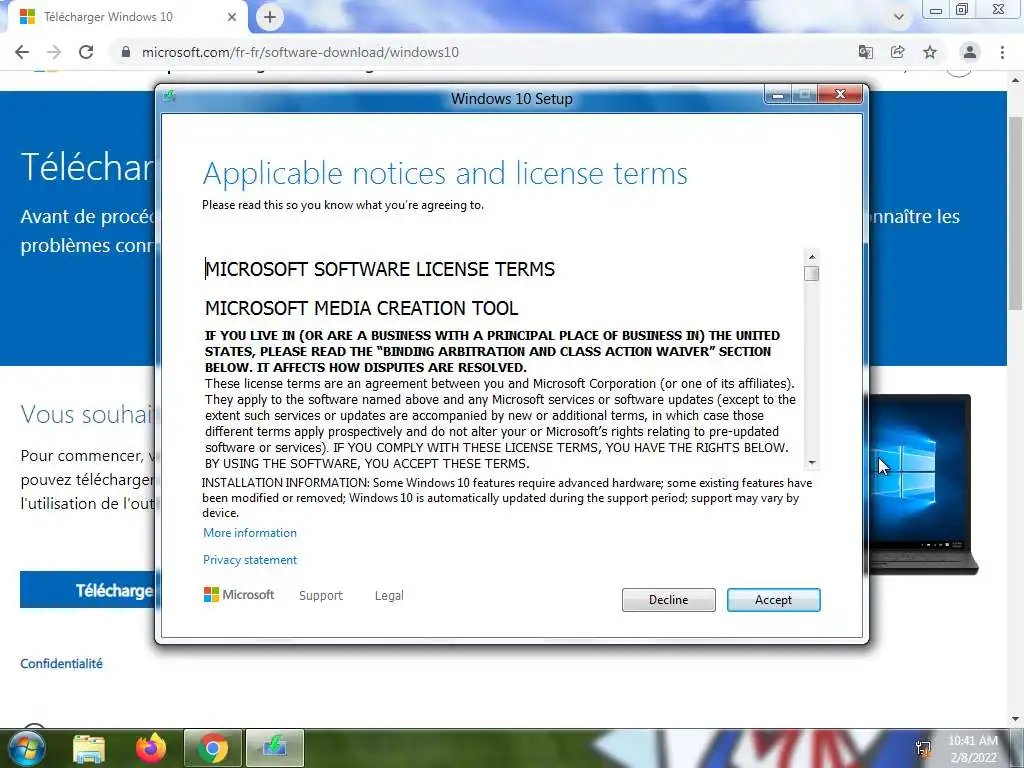
Task: Click "Applicable notices and license terms" title
Action: tap(445, 174)
